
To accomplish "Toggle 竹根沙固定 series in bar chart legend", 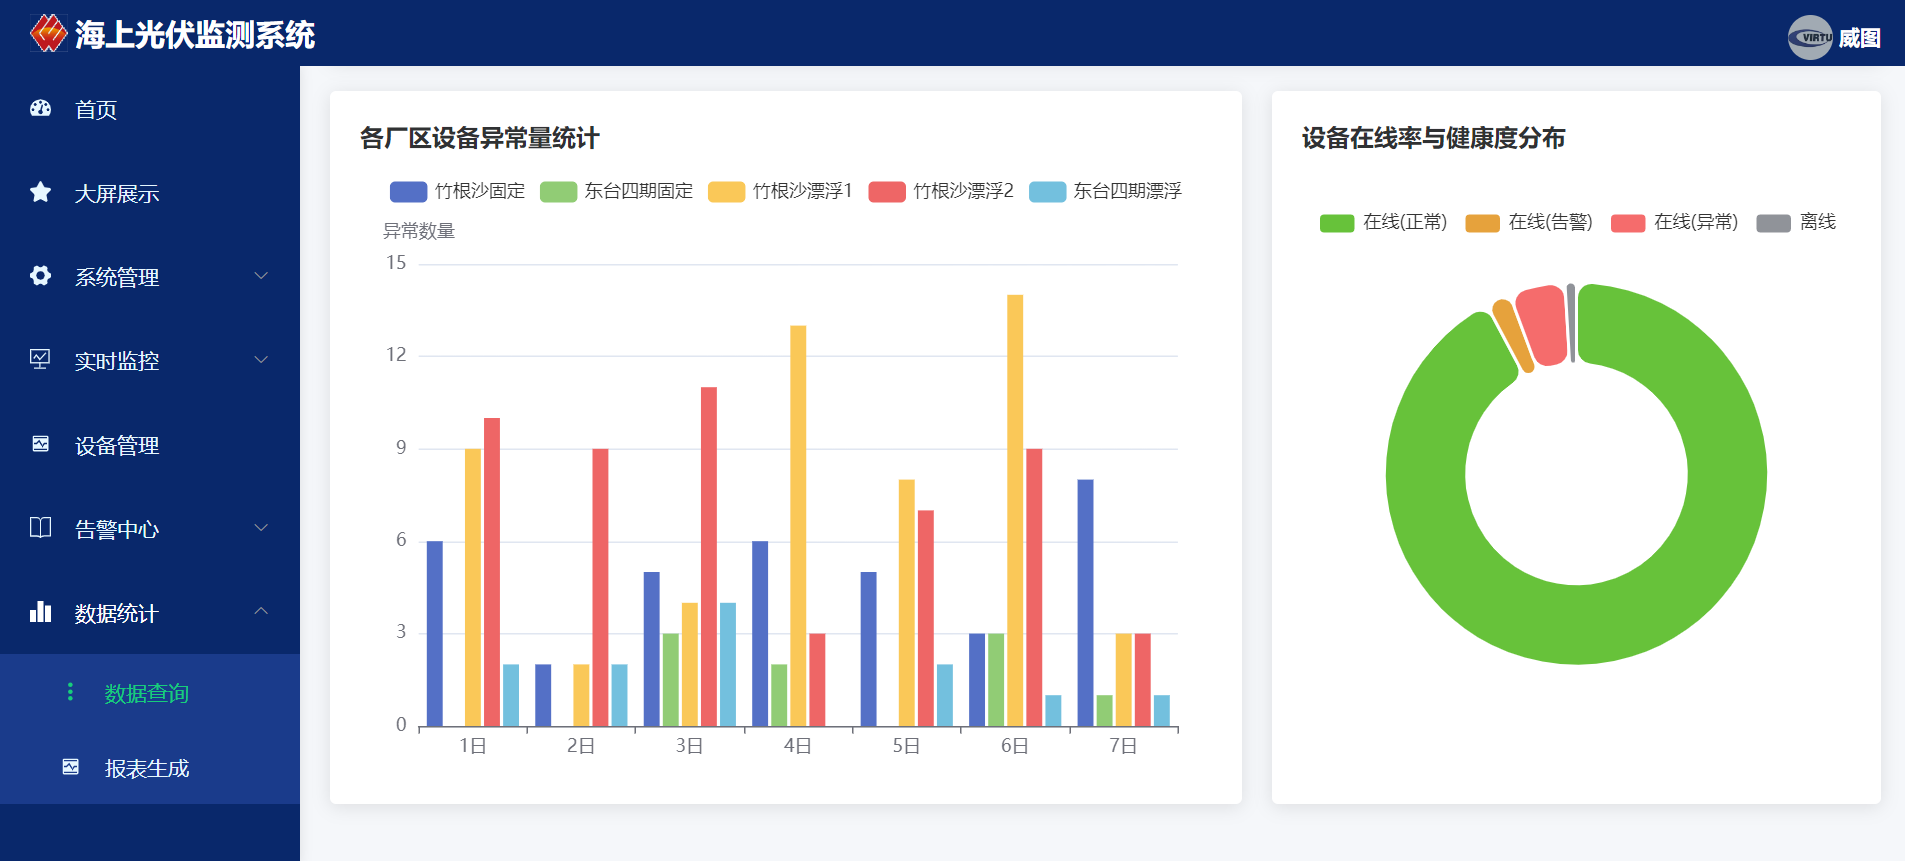I will [457, 191].
